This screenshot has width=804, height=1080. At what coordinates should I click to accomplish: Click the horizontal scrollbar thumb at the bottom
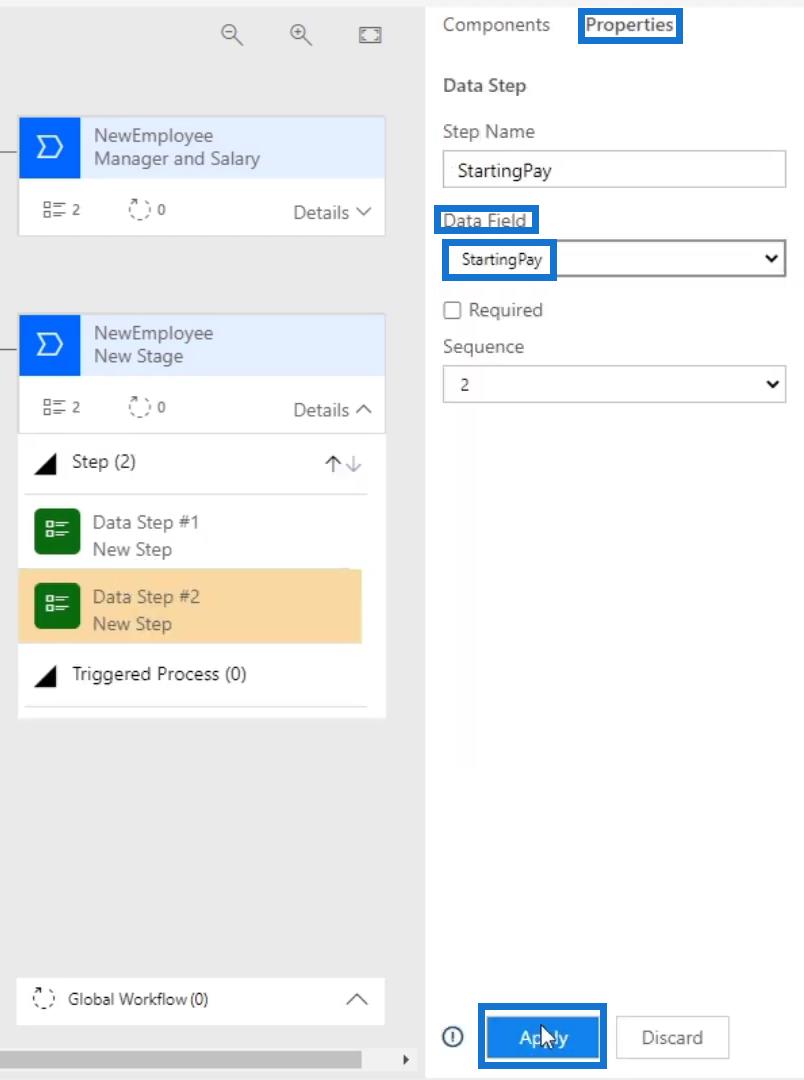[x=181, y=1059]
